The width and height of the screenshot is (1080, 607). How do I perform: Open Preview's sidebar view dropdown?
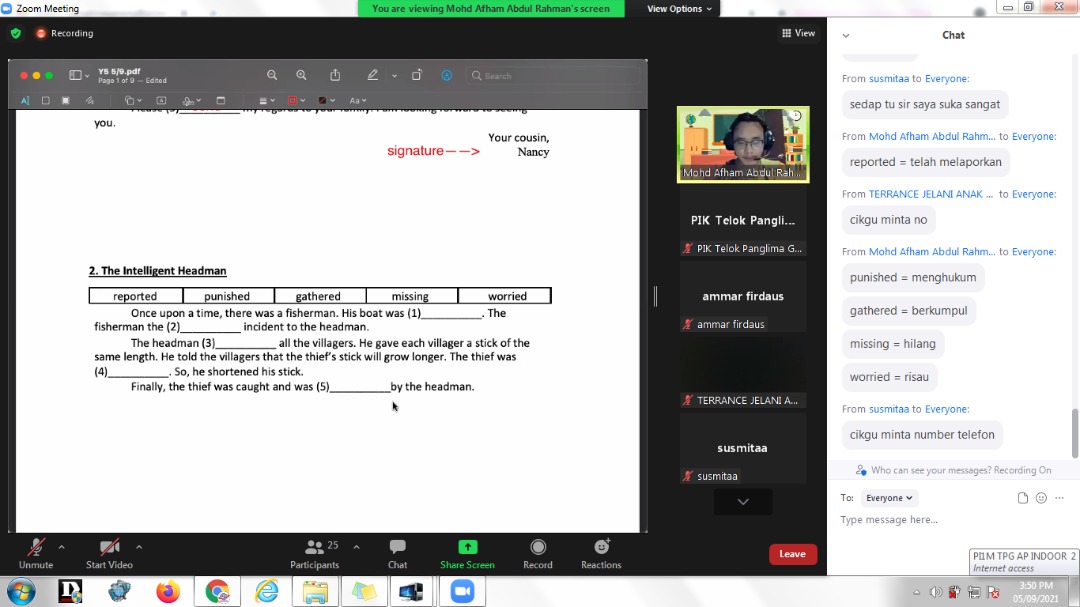tap(79, 75)
